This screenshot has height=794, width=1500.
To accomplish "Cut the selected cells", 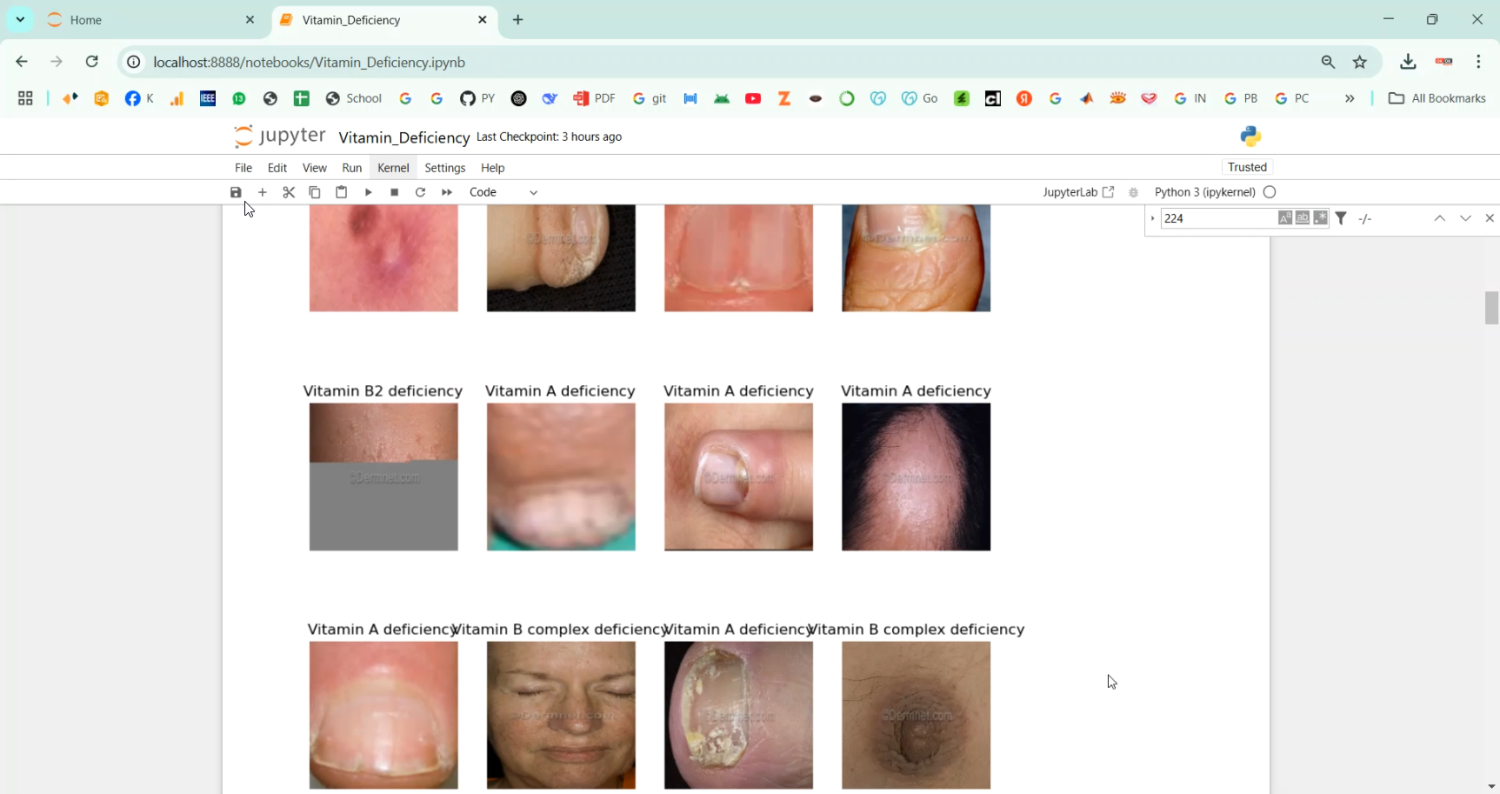I will 289,191.
